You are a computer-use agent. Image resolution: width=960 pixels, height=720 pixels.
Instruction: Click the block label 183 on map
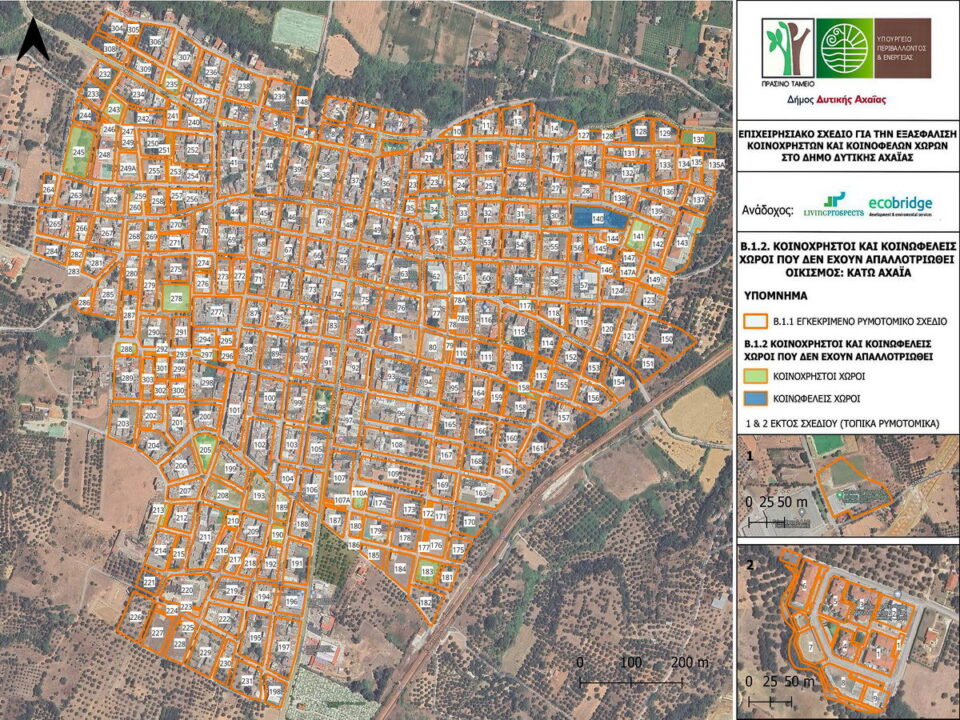point(428,572)
